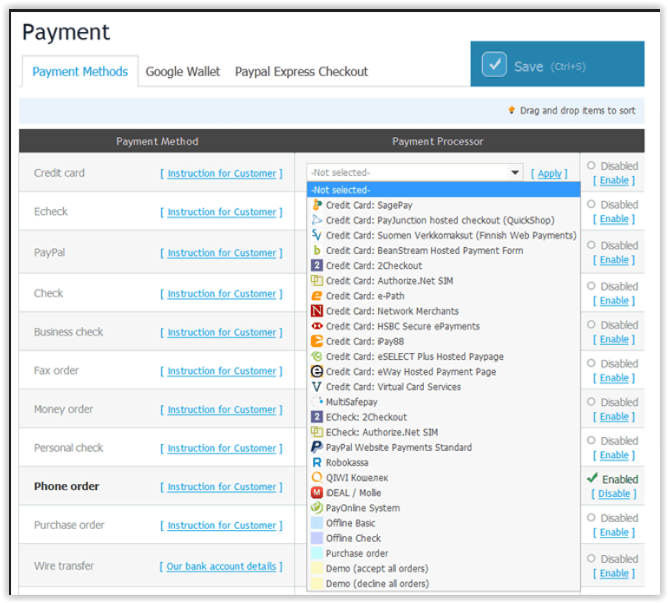Click the Offline Check purple swatch

[317, 538]
